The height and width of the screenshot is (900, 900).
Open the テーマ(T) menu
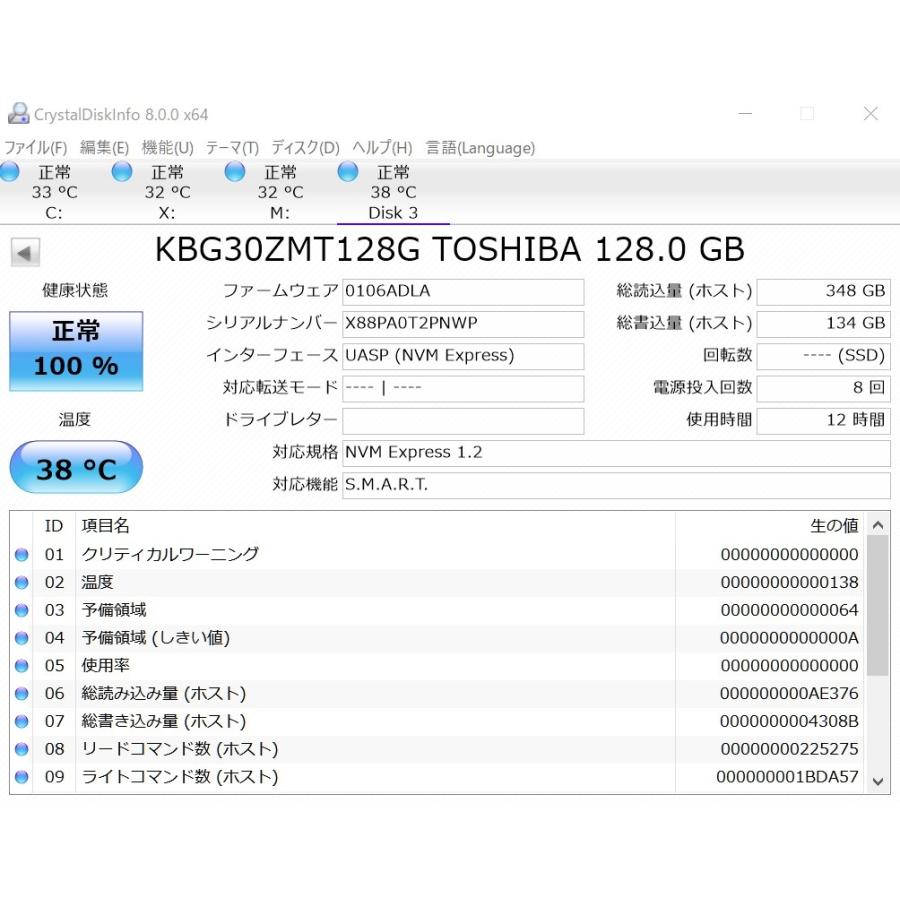click(x=232, y=147)
